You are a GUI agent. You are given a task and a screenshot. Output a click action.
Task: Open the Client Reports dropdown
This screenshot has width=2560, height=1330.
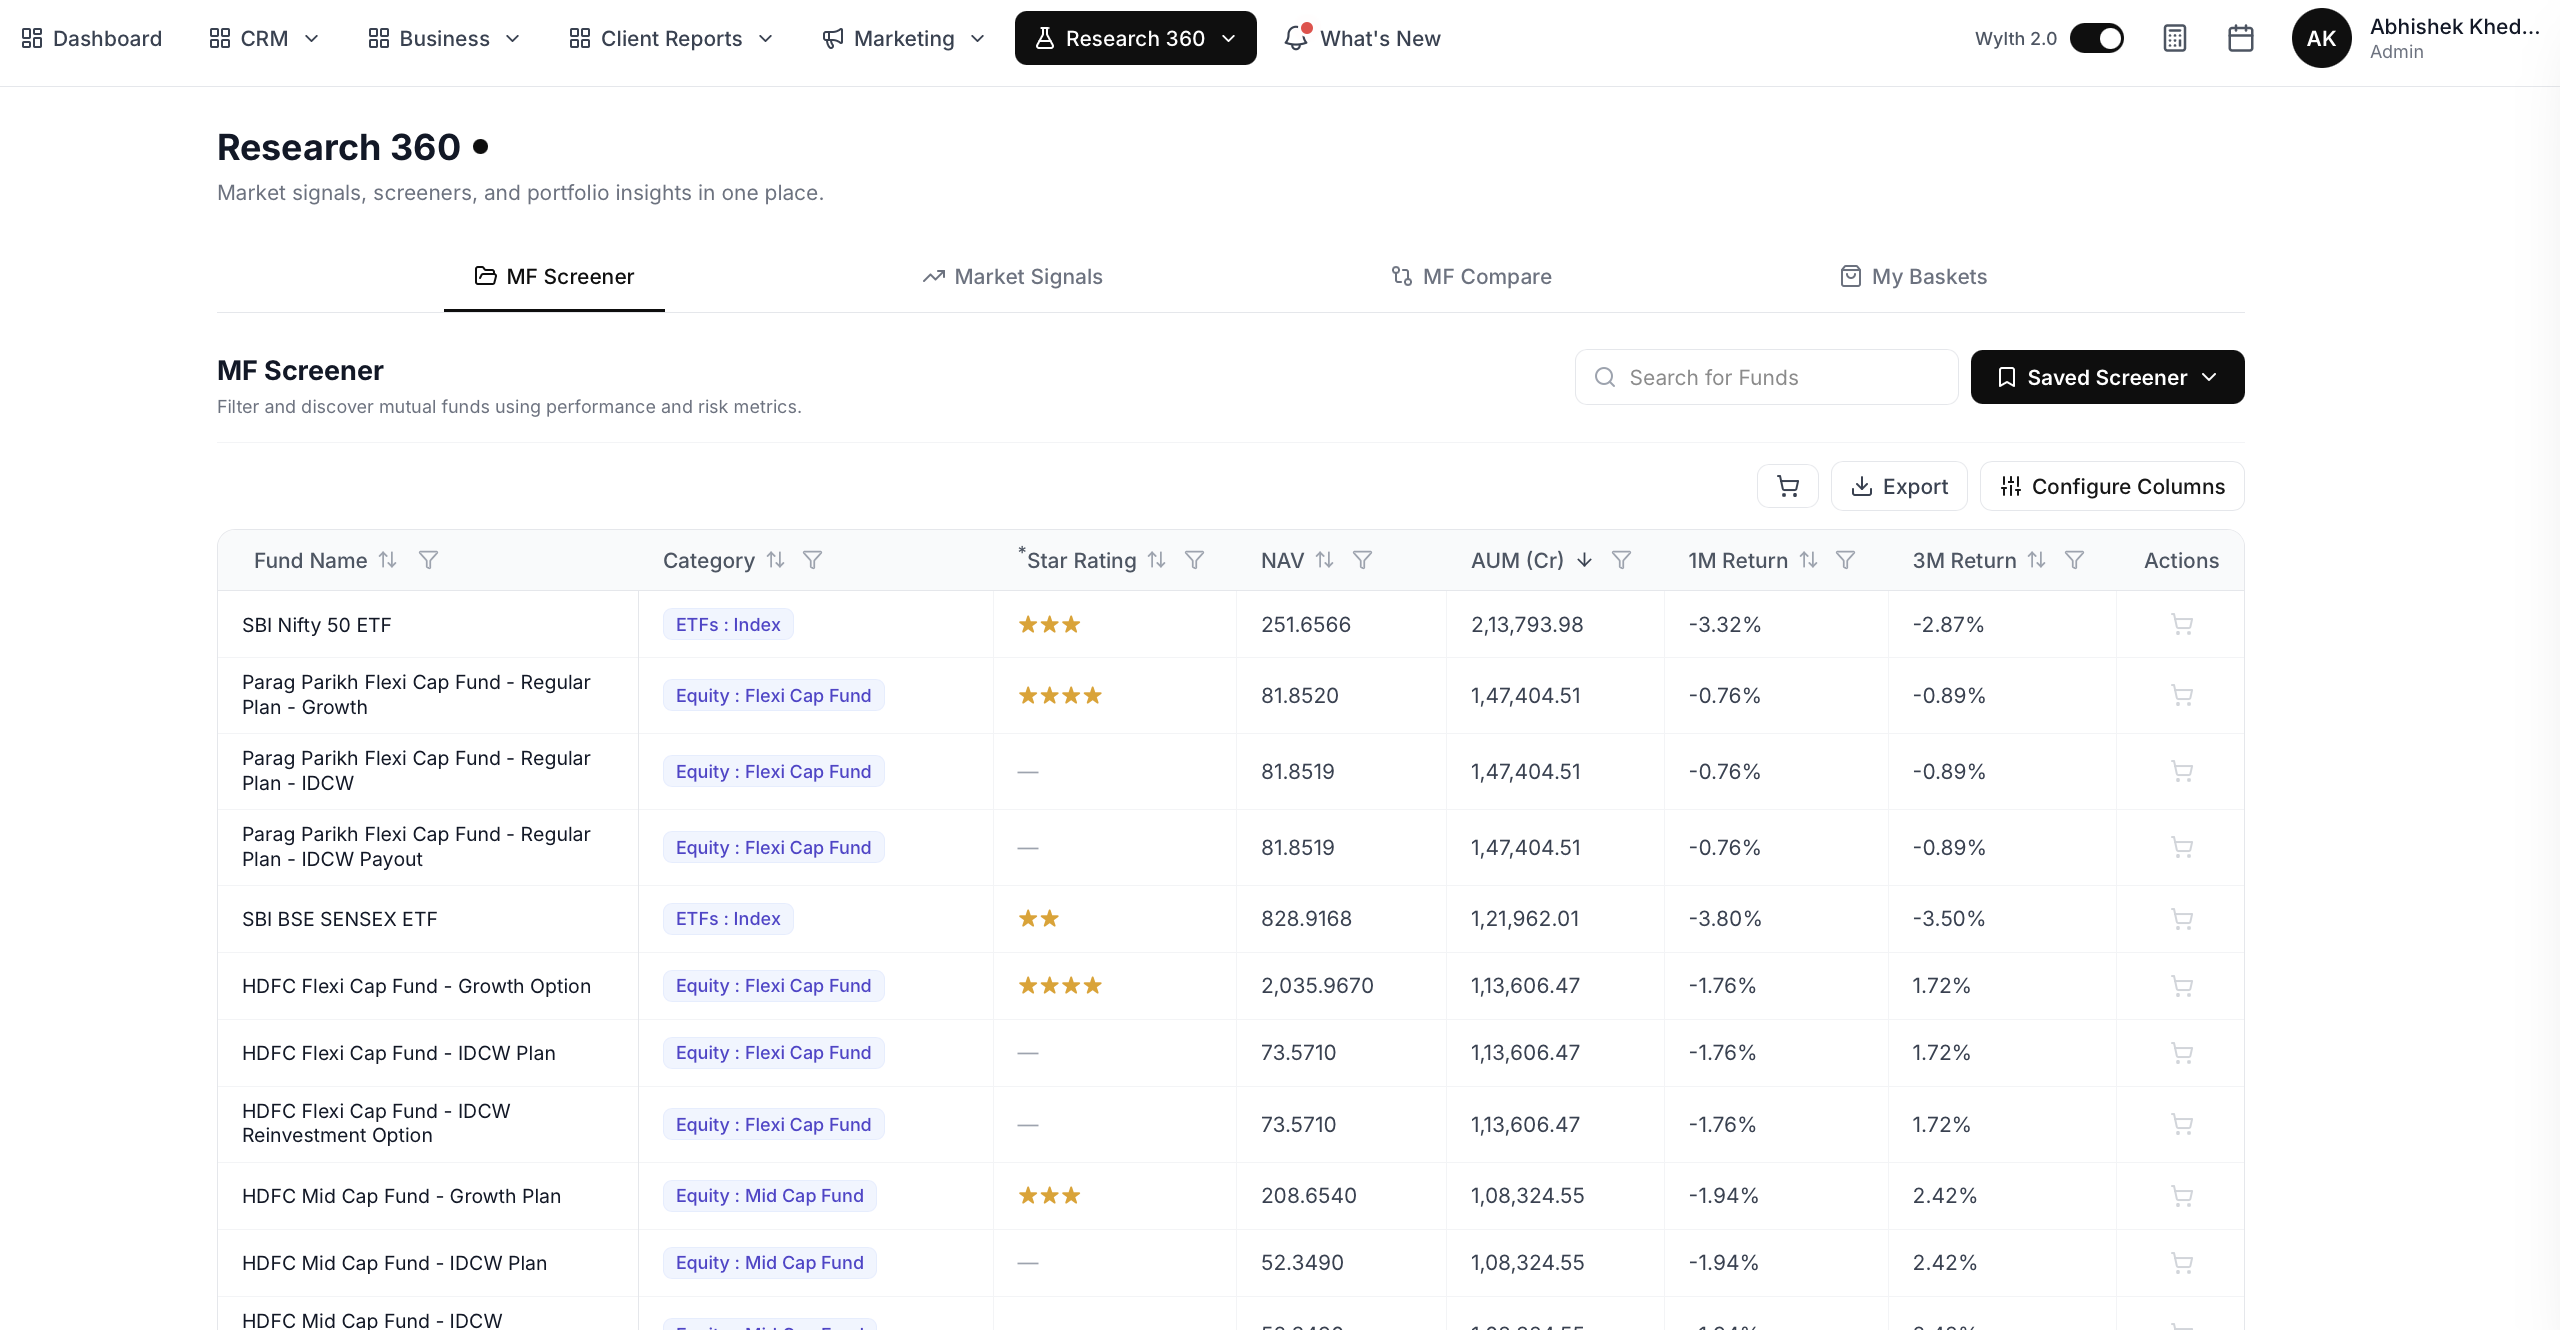click(672, 38)
